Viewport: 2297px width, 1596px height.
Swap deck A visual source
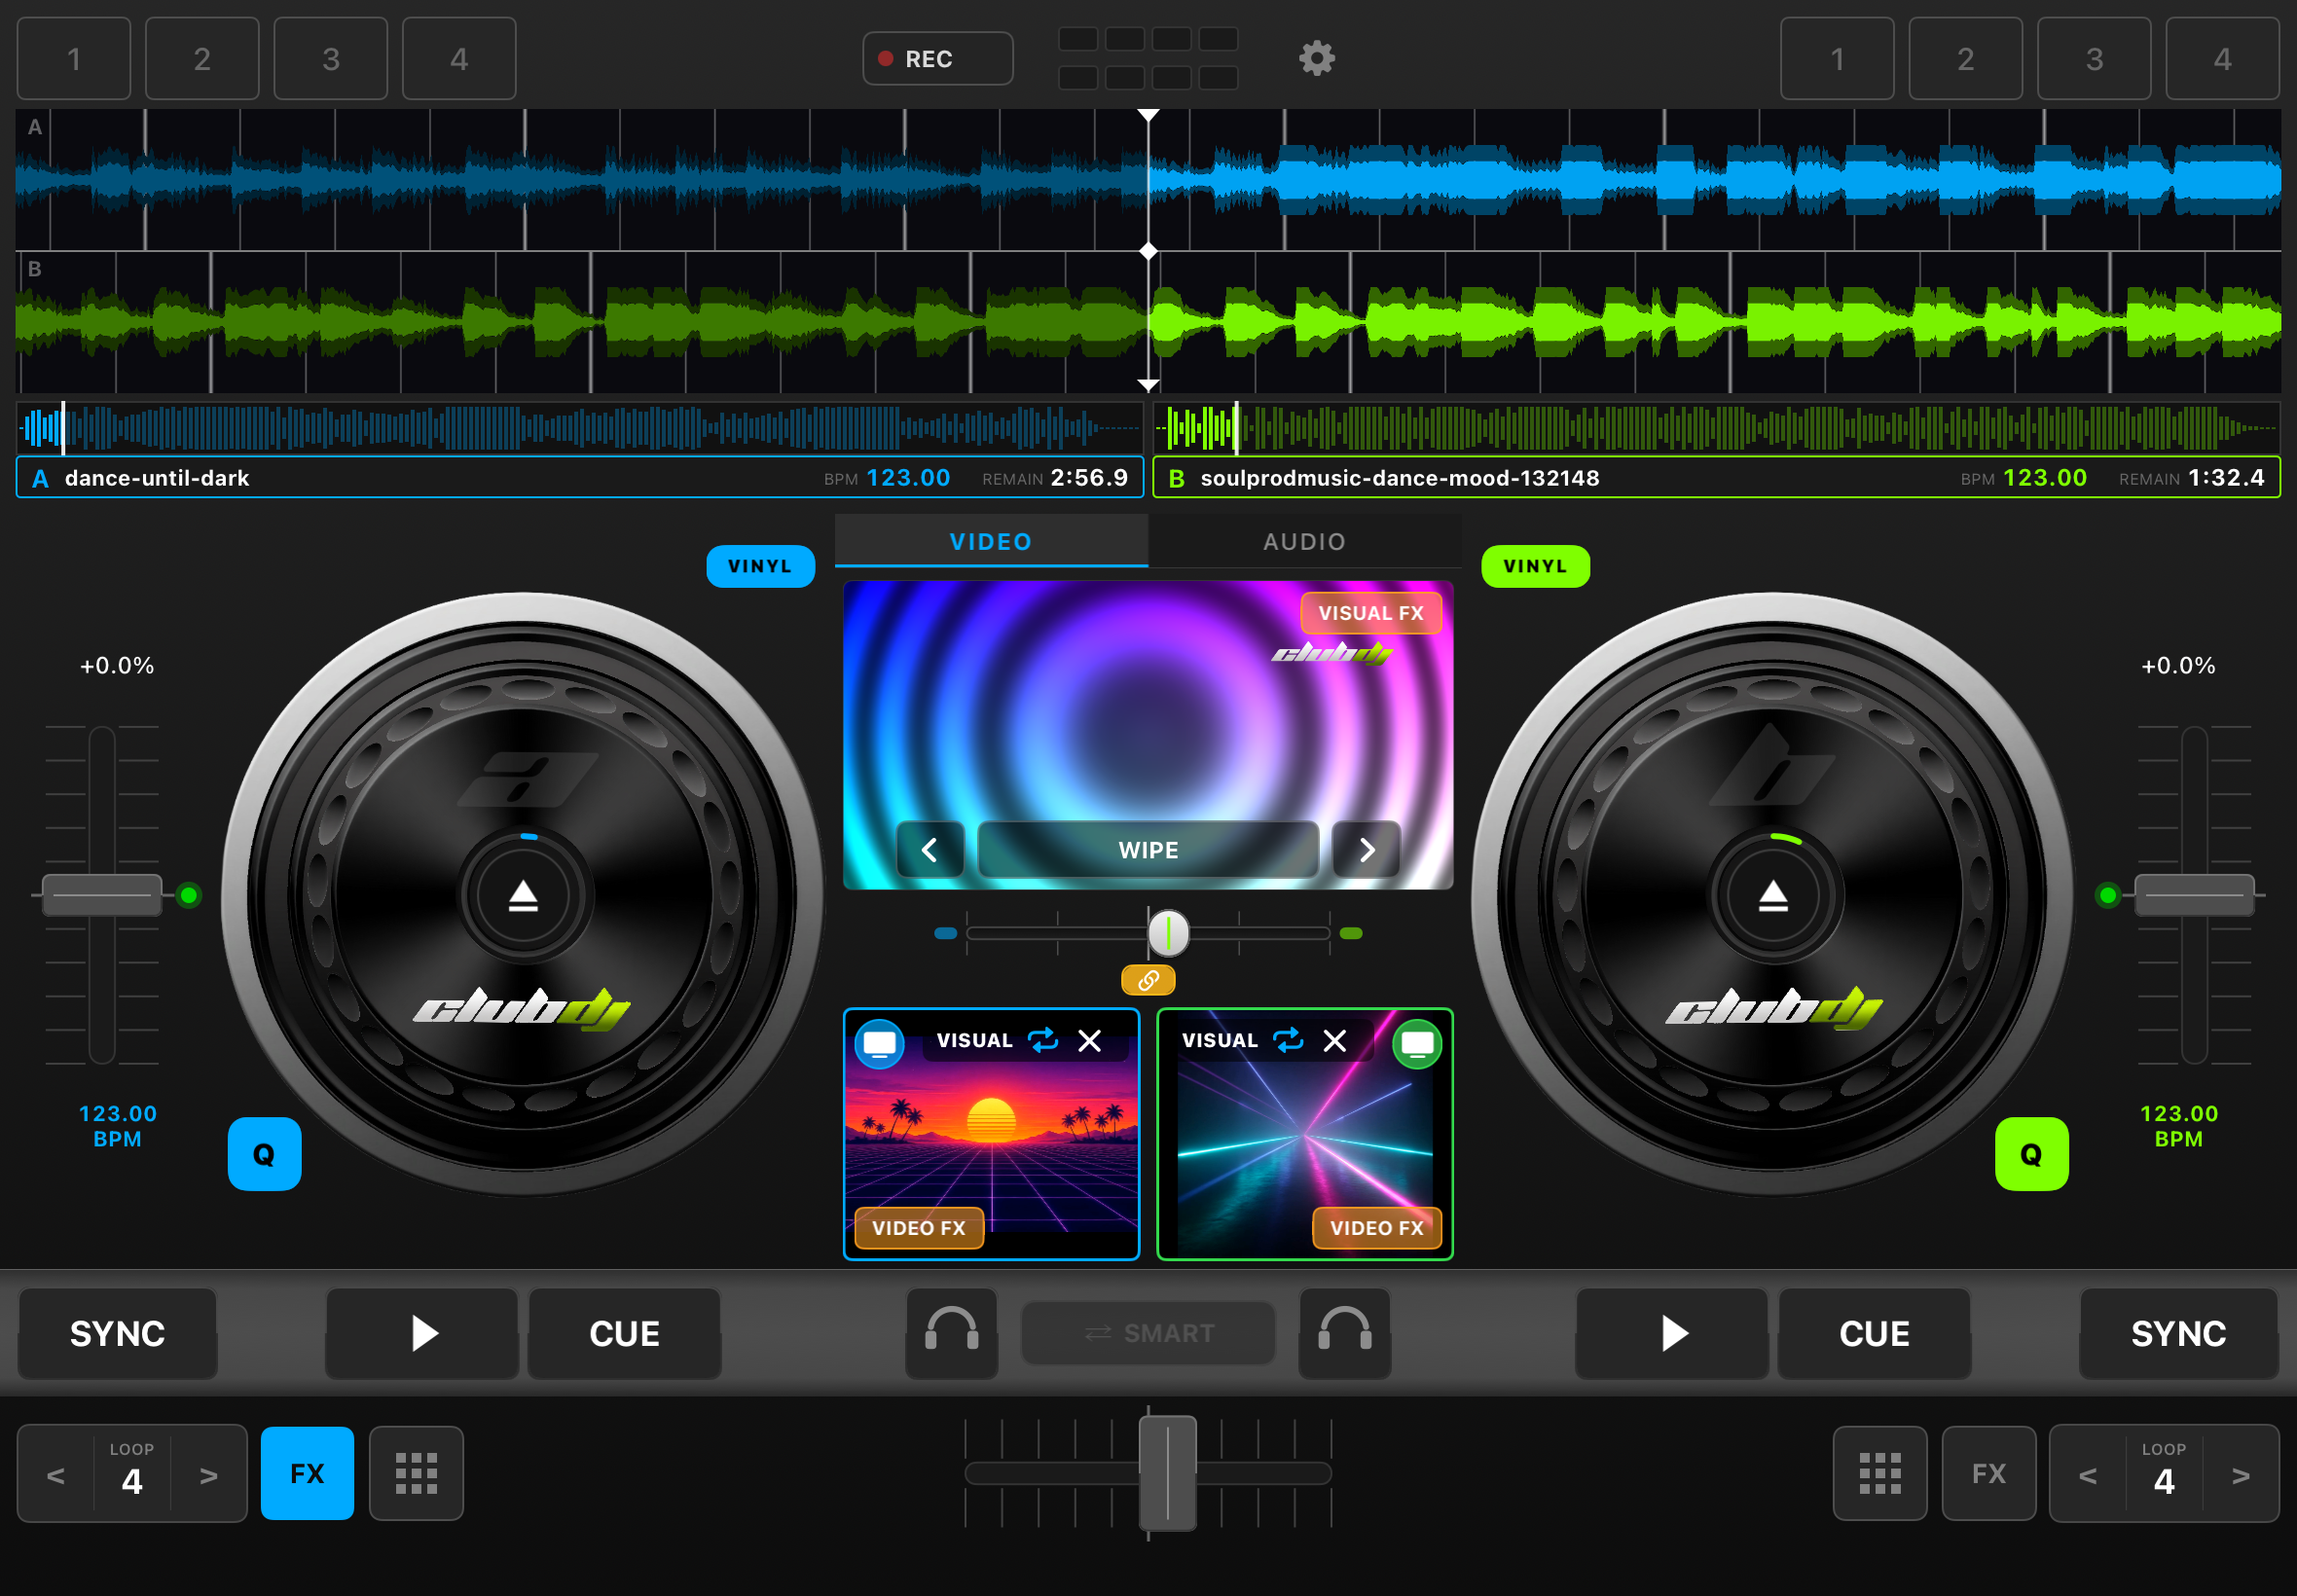(x=1043, y=1040)
